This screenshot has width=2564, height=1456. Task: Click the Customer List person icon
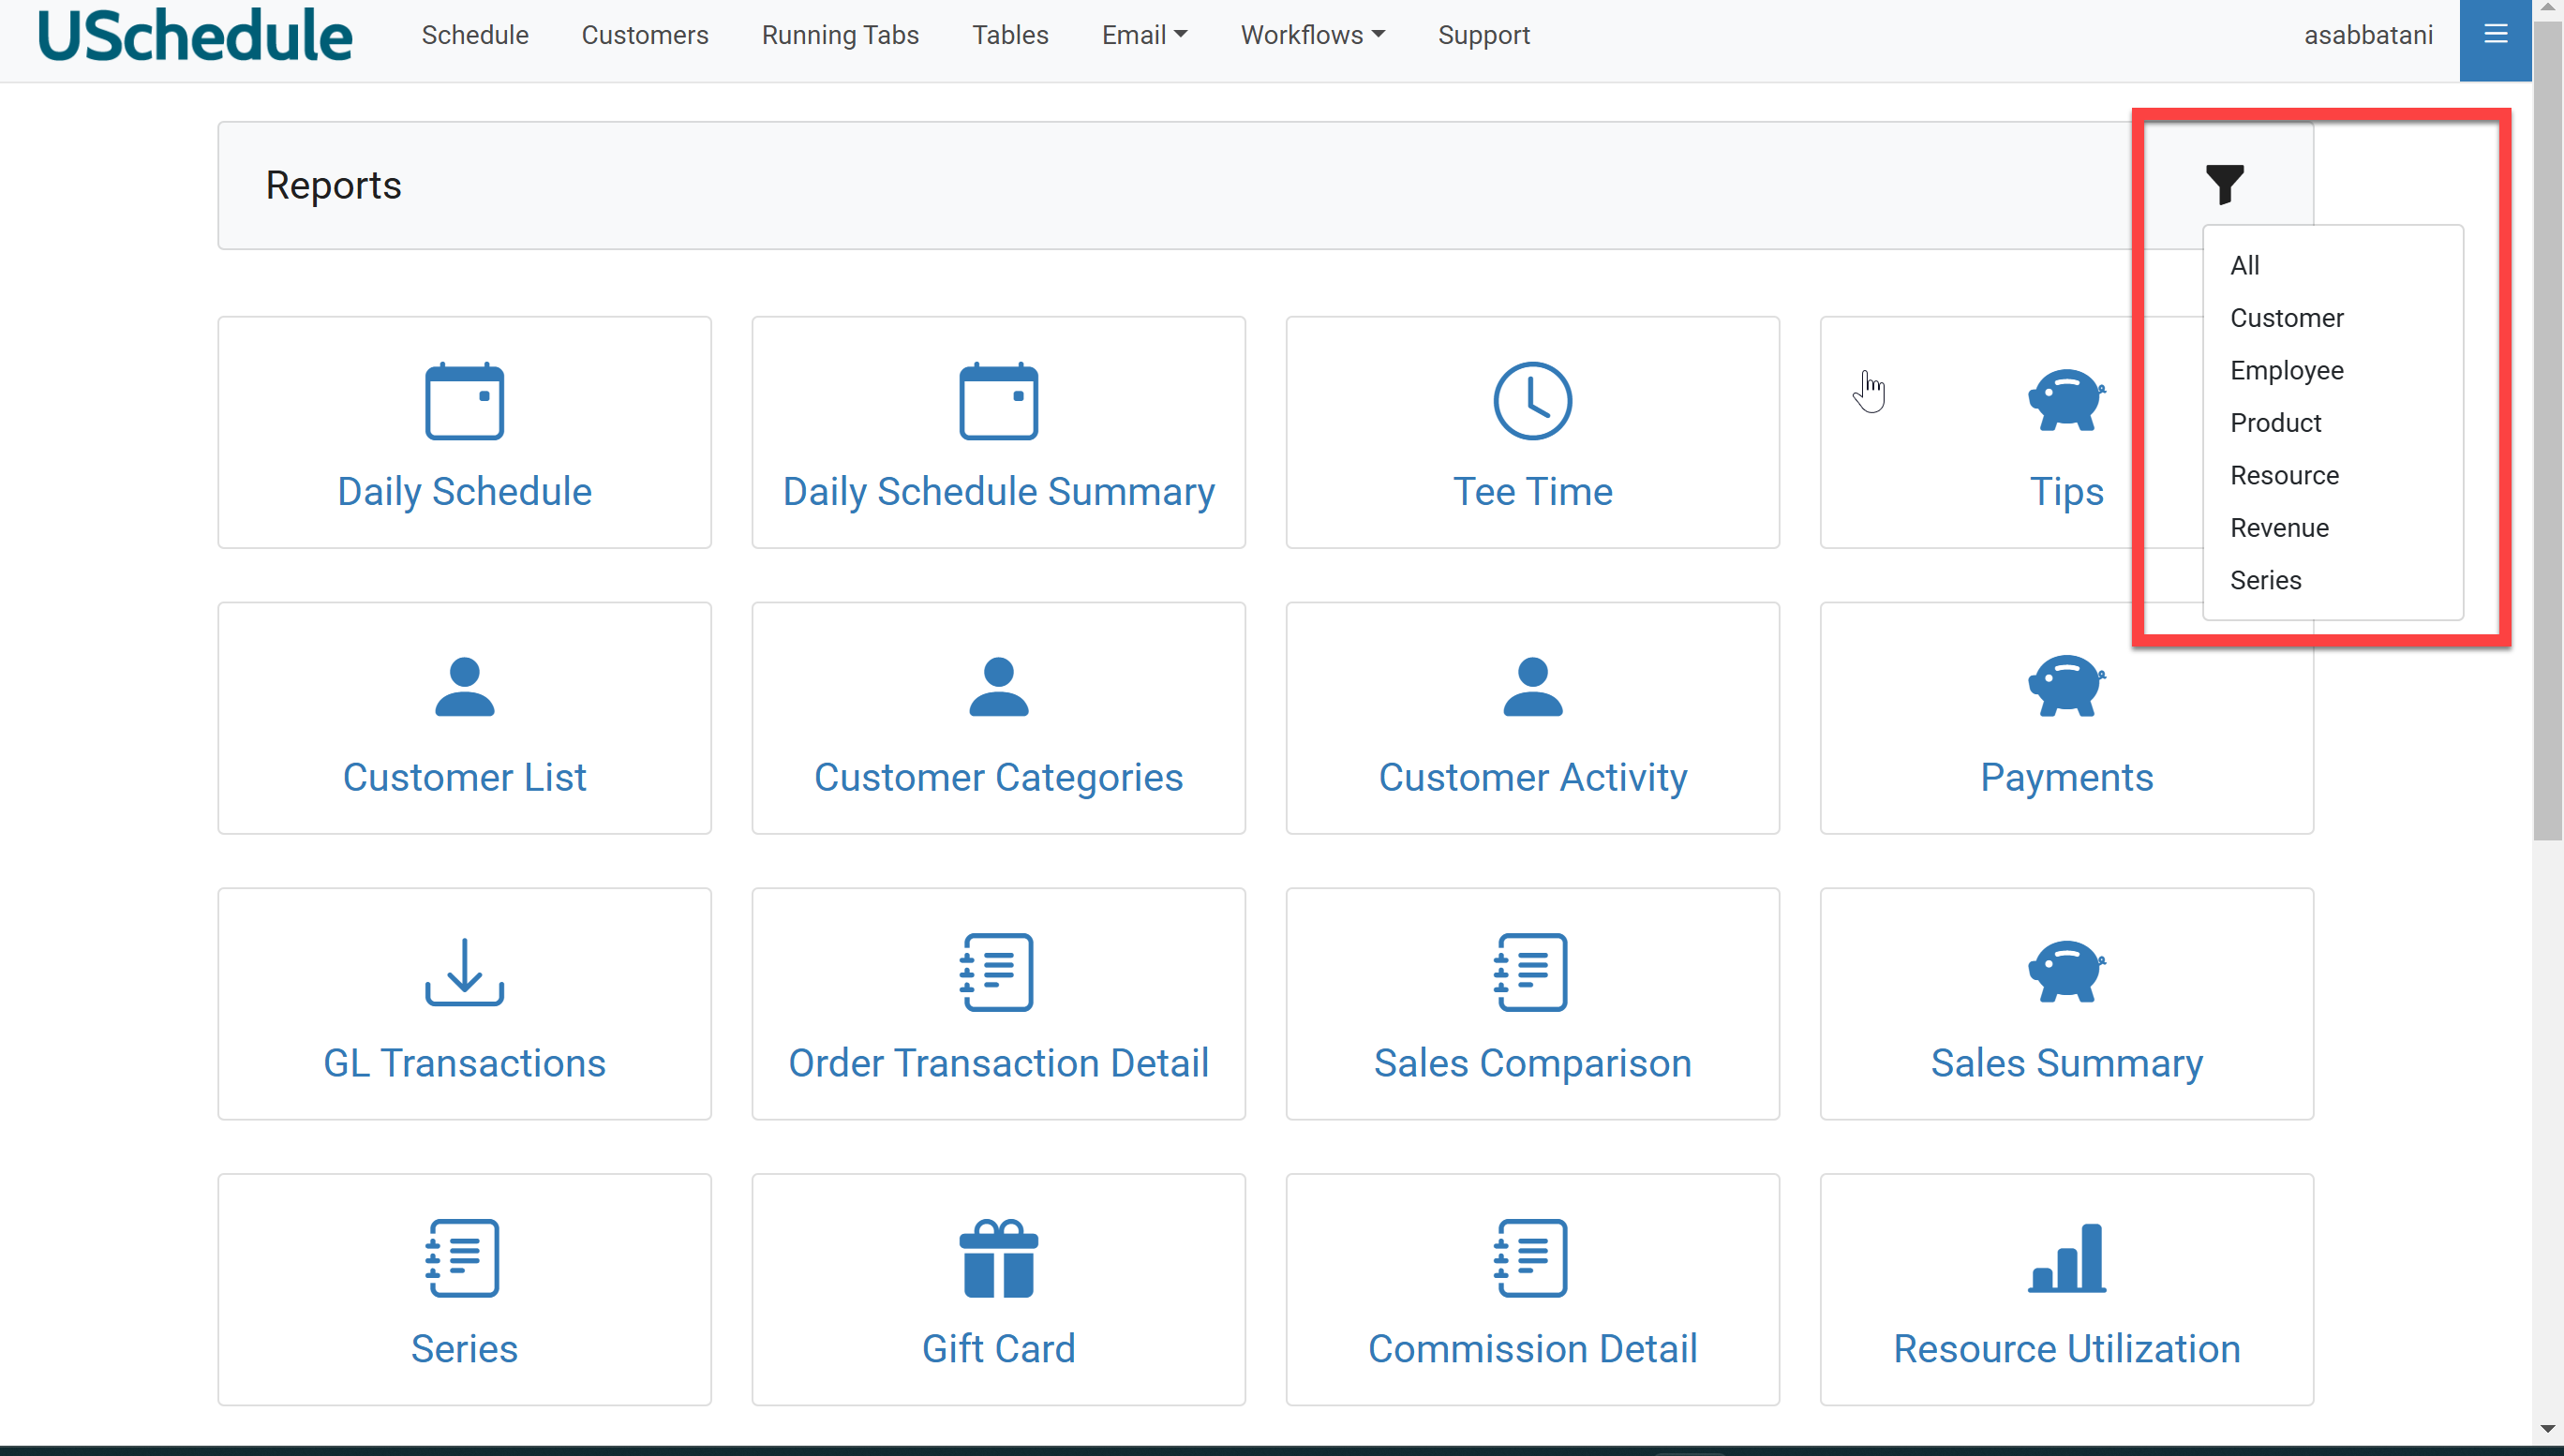pos(464,686)
